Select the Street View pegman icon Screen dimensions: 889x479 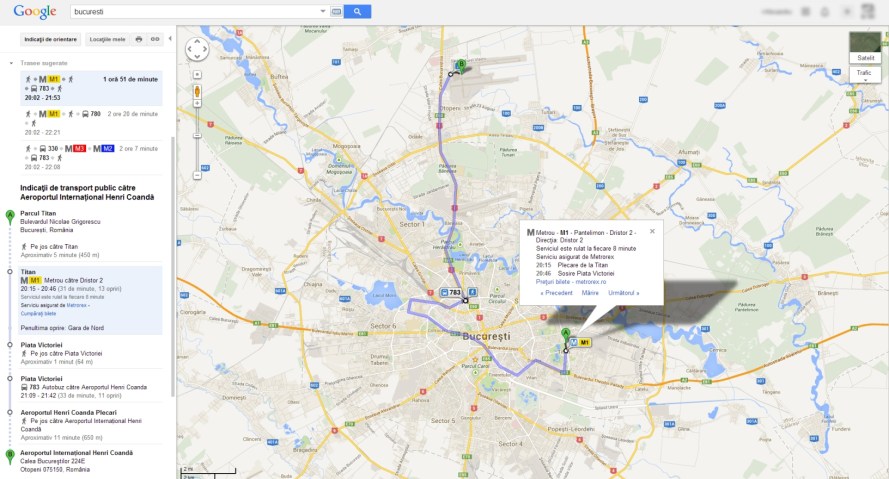coord(197,92)
